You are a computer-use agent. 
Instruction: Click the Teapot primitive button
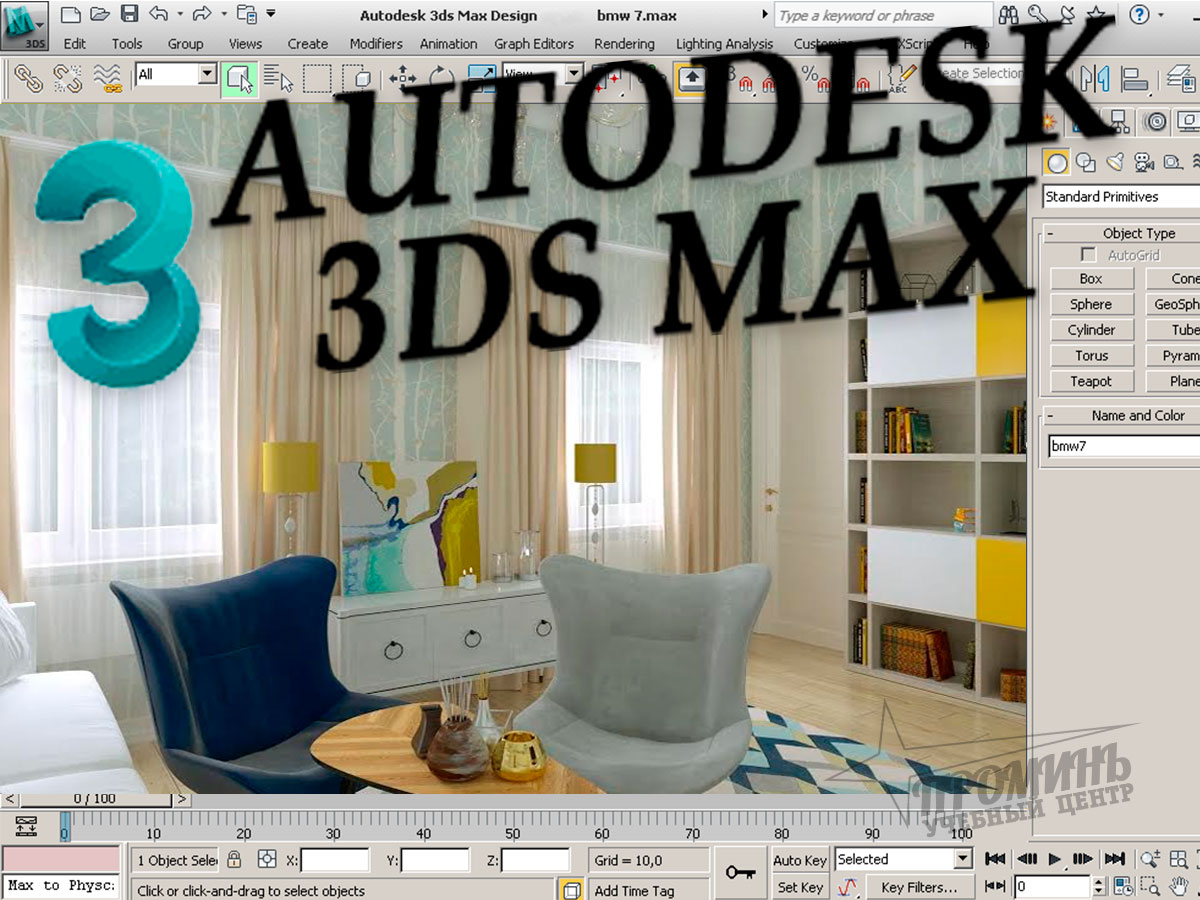pyautogui.click(x=1091, y=381)
